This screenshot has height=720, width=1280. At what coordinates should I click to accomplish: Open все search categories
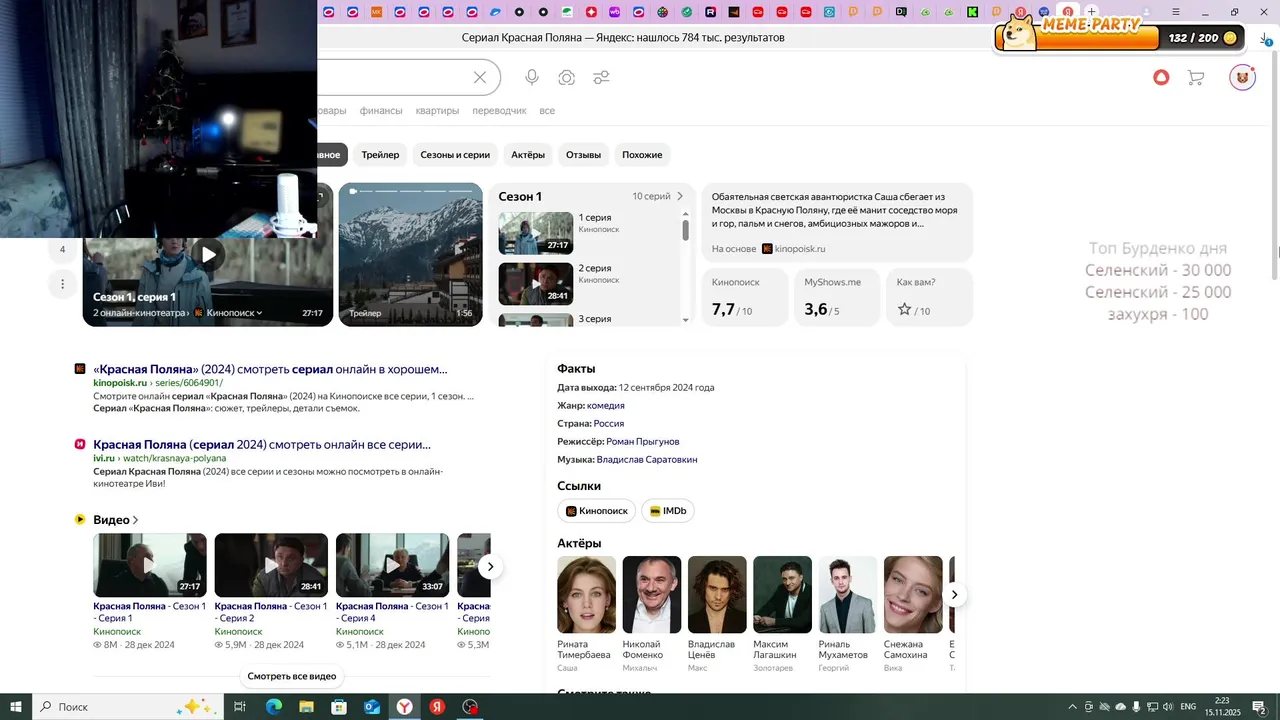[x=547, y=111]
